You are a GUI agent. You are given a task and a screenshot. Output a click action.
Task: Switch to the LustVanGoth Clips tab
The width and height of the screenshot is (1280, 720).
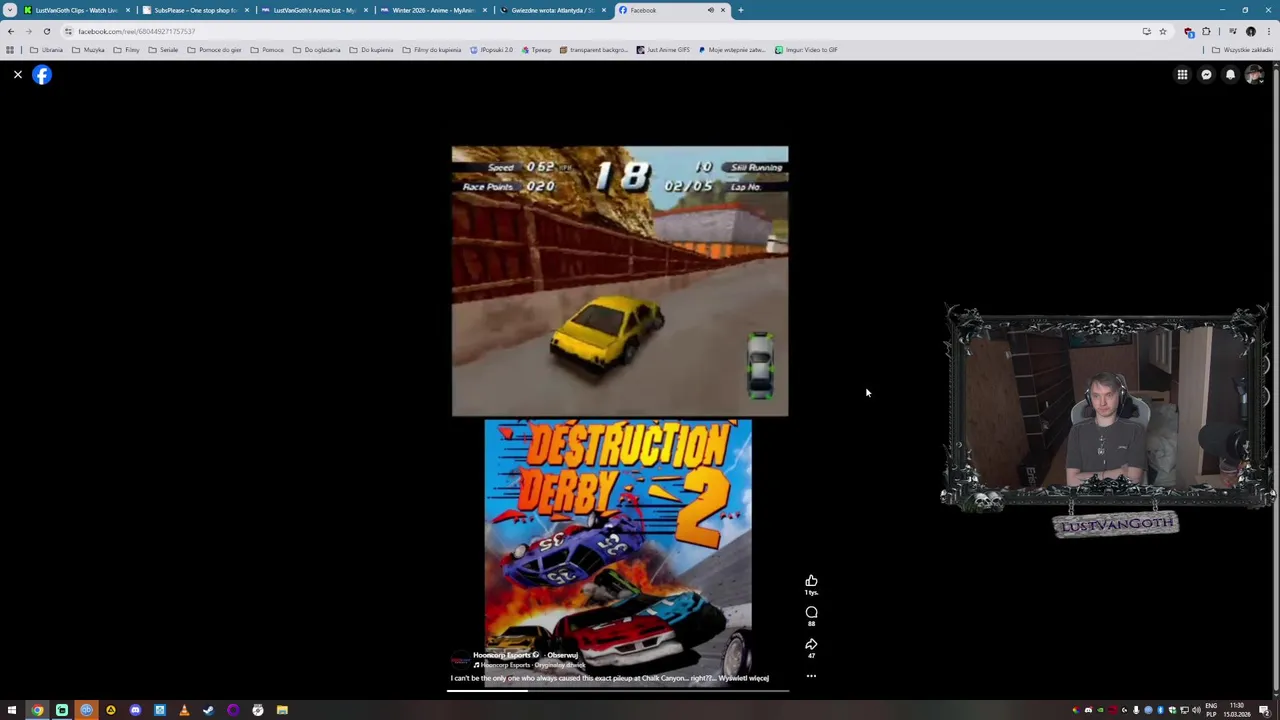click(77, 10)
